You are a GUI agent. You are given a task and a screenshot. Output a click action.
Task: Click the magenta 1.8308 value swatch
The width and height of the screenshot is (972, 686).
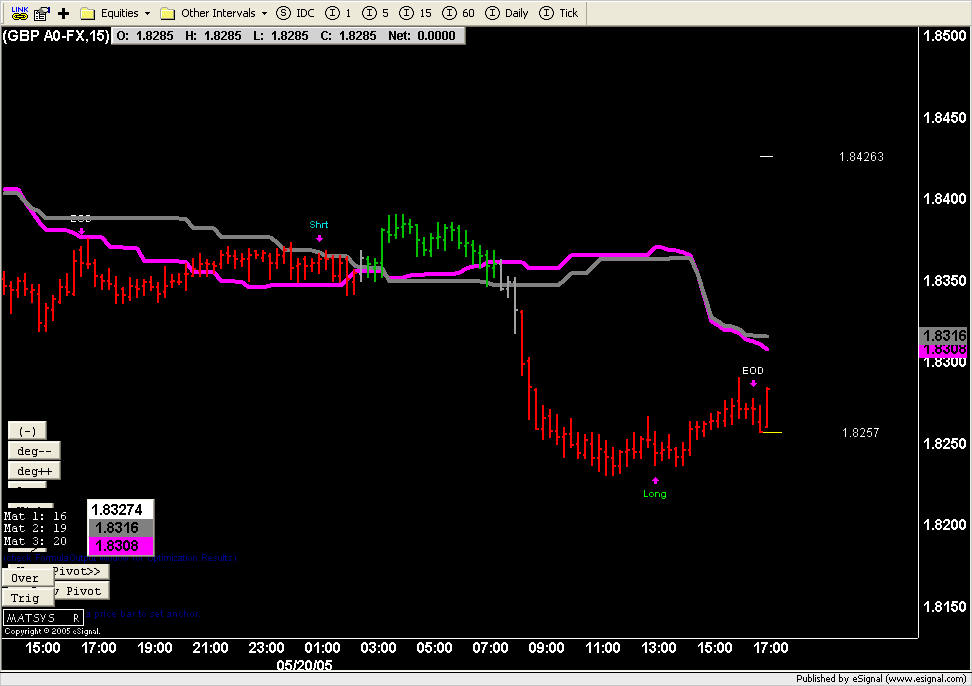pyautogui.click(x=120, y=546)
